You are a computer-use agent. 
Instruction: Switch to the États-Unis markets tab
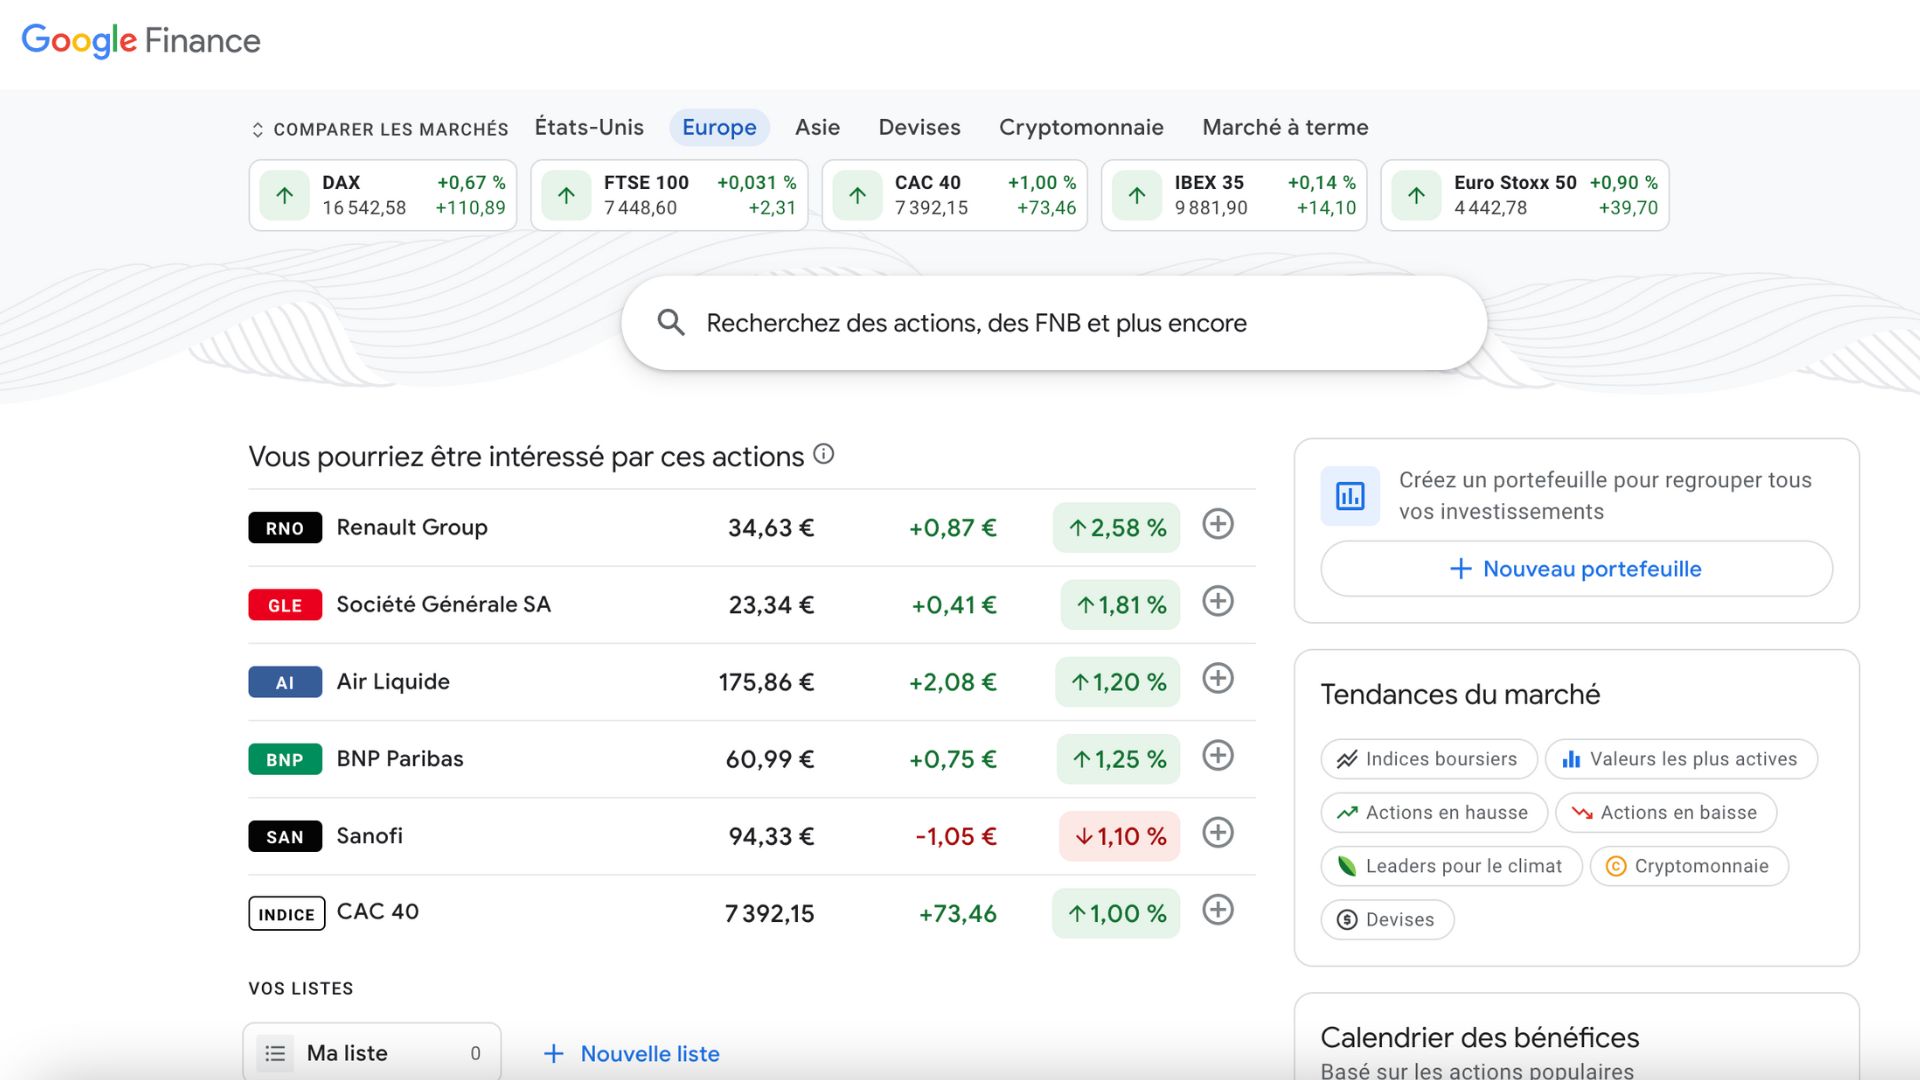588,127
